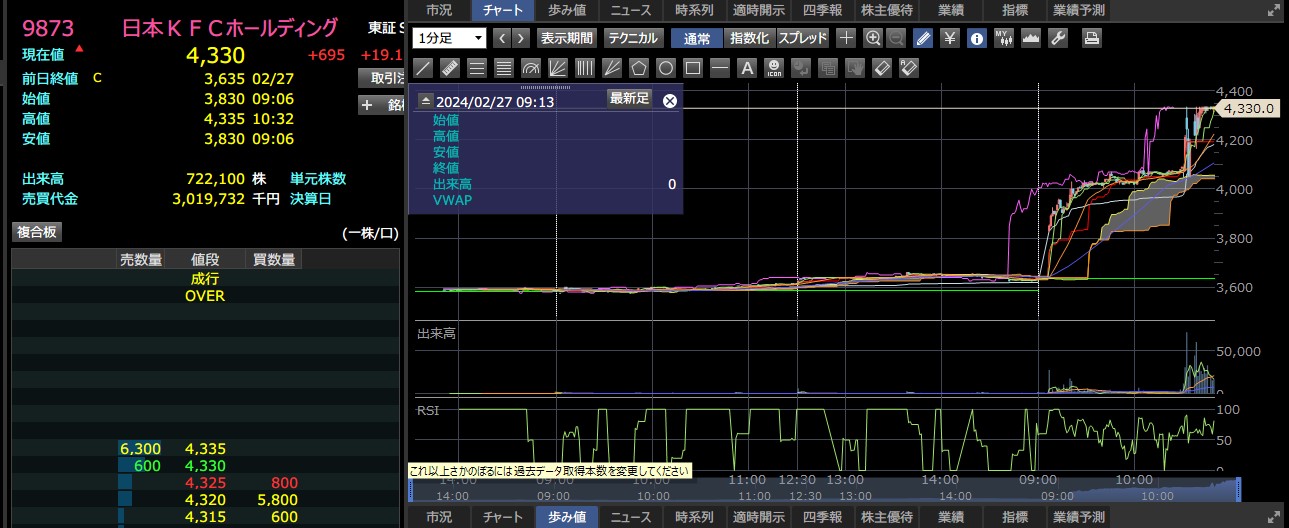Select the single horizontal line tool

(x=719, y=68)
